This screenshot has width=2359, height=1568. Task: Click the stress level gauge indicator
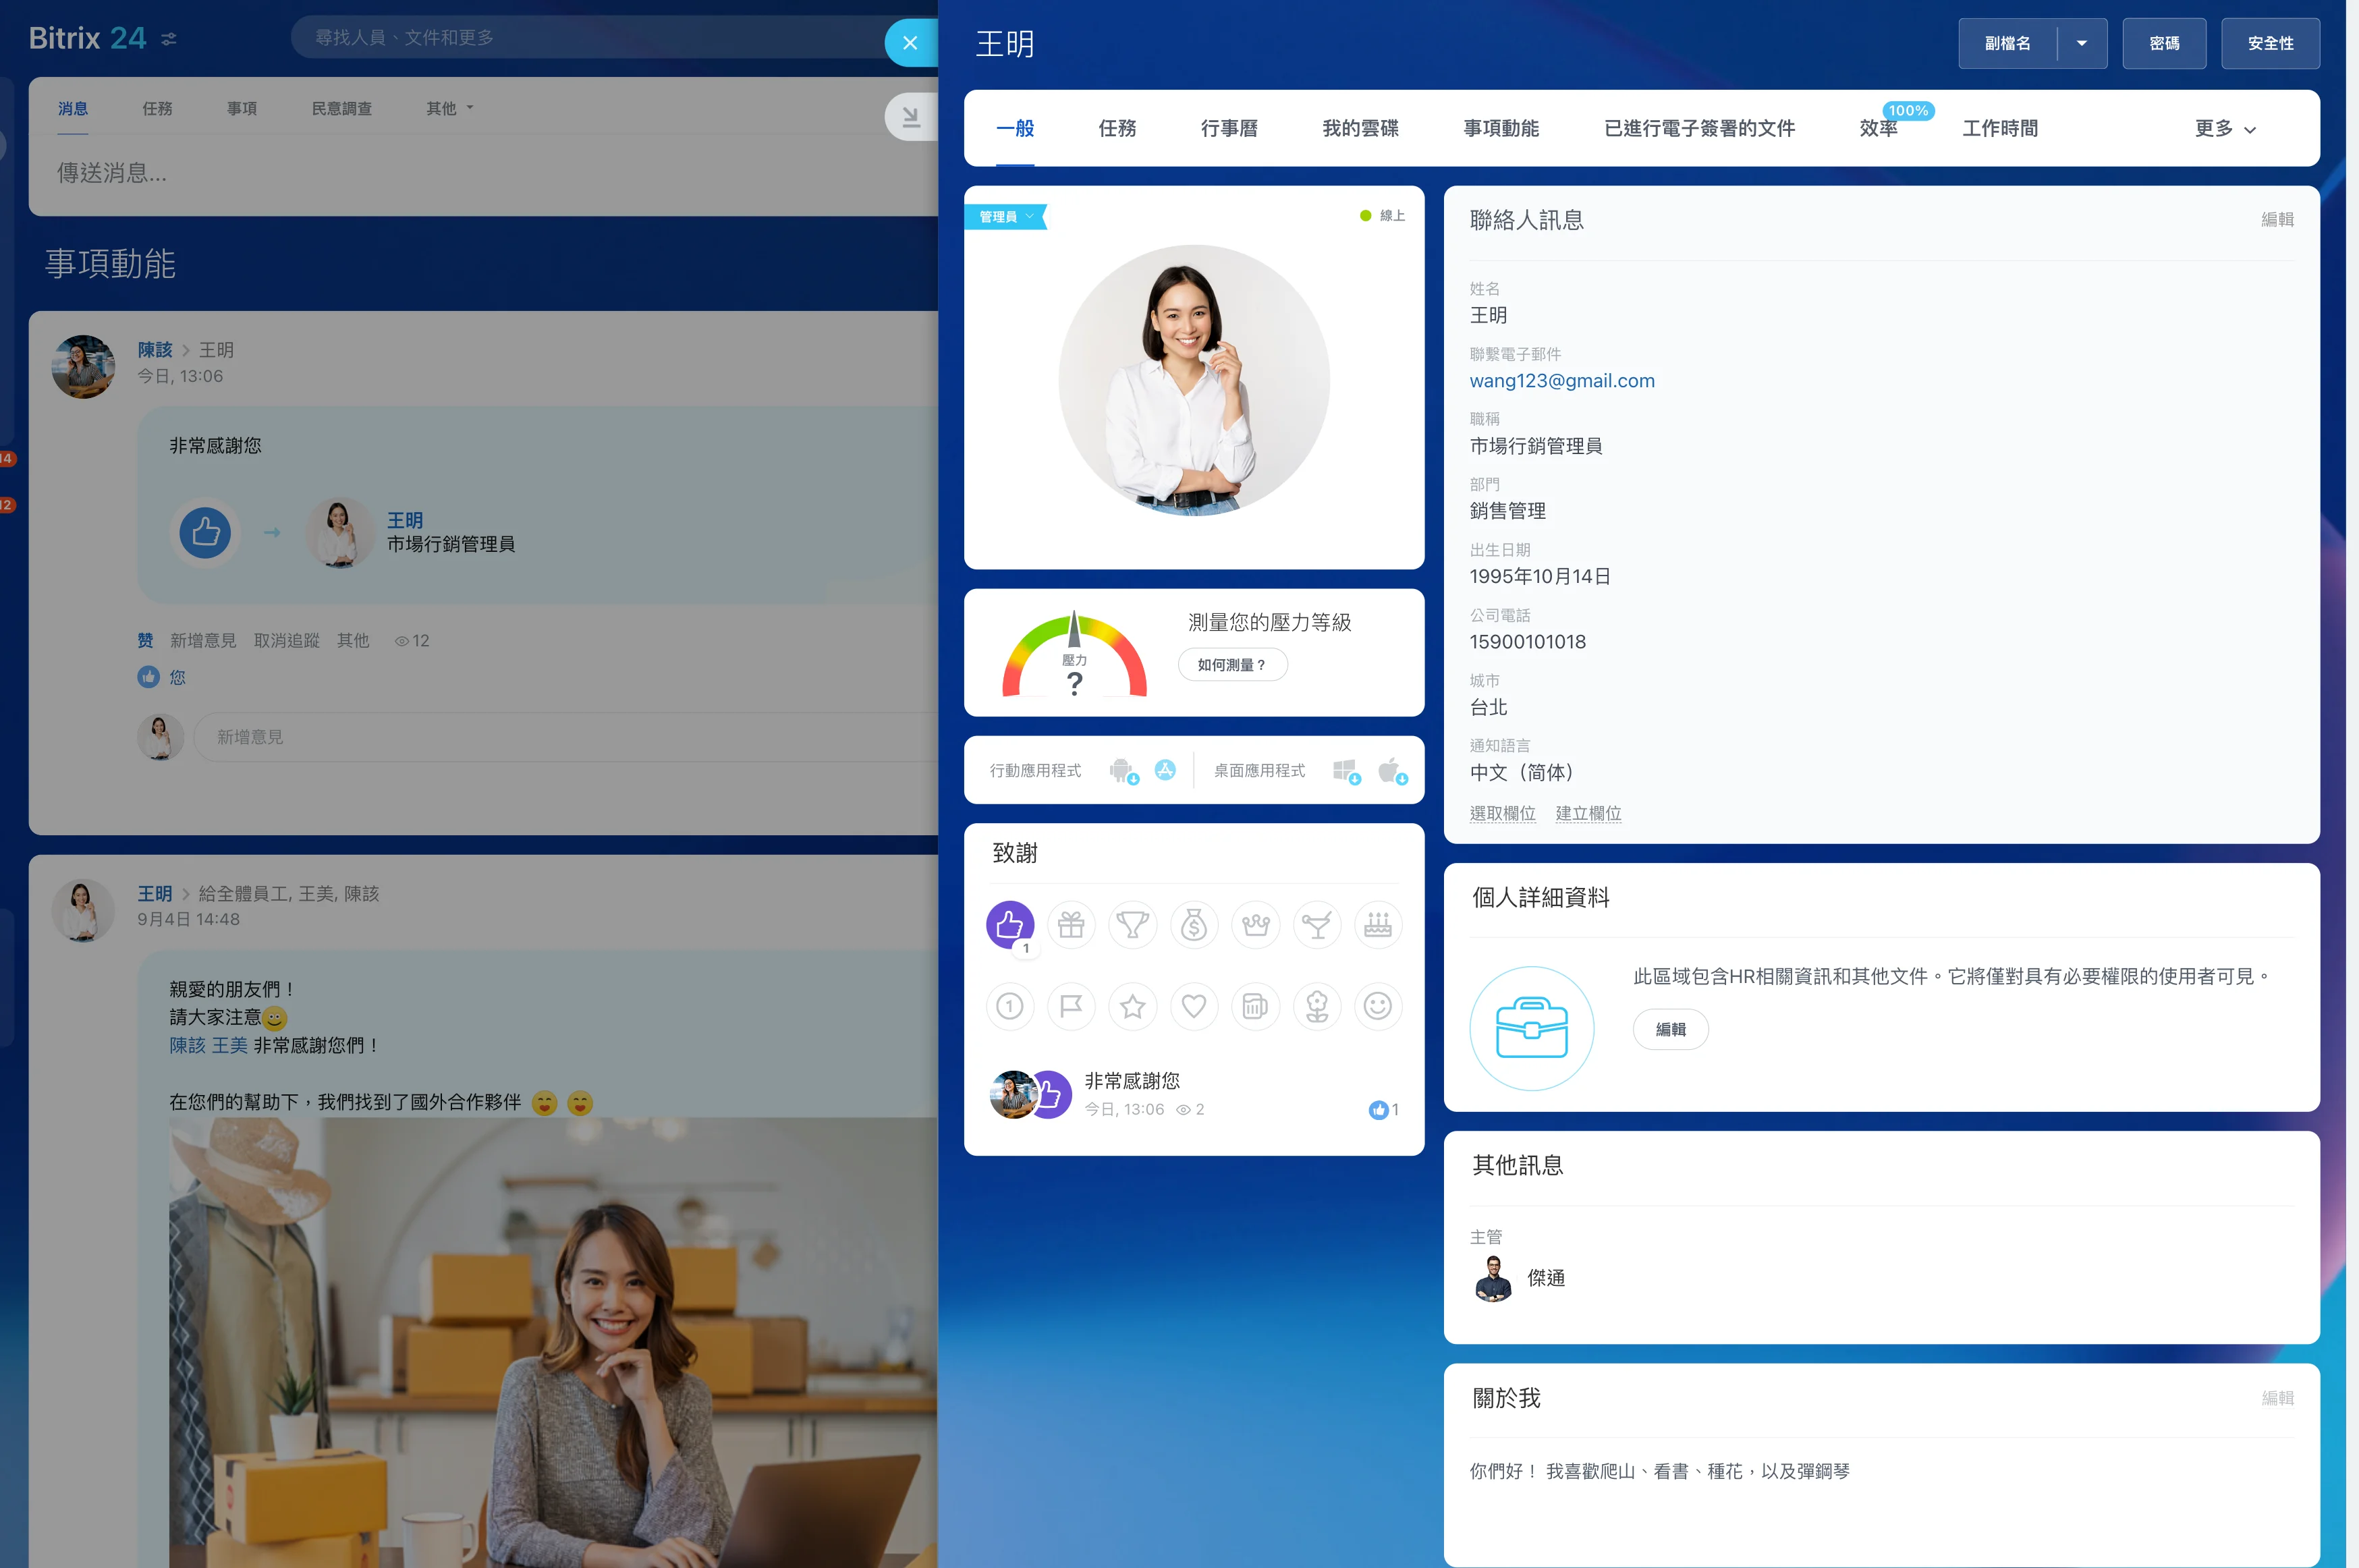click(1075, 655)
